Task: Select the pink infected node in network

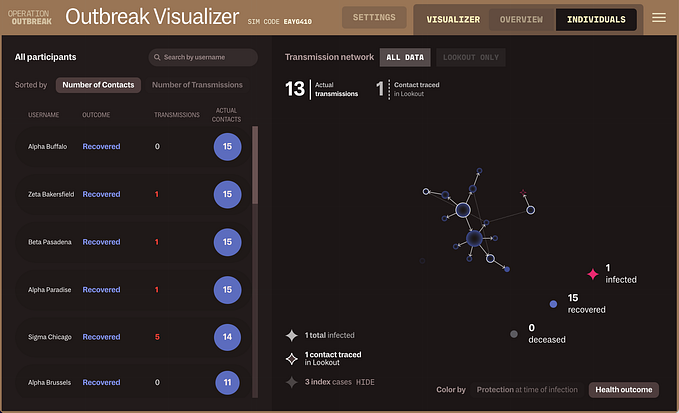Action: pyautogui.click(x=523, y=192)
